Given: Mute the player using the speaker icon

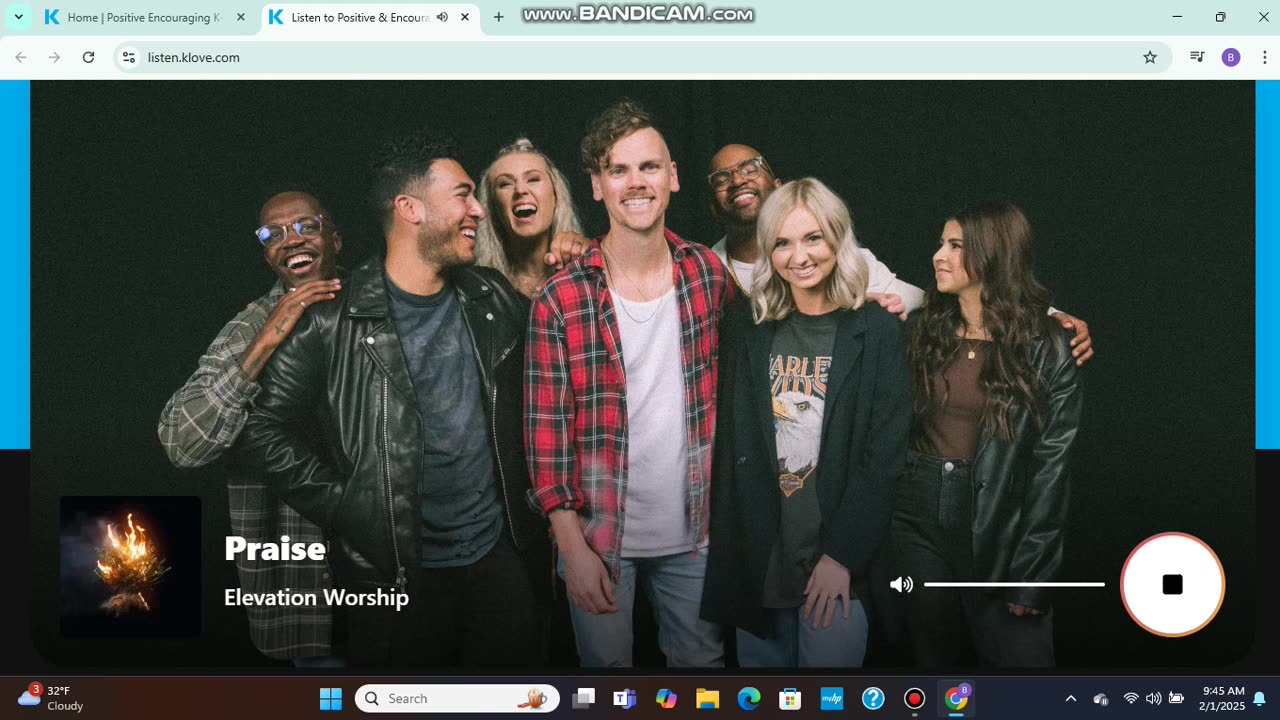Looking at the screenshot, I should pos(901,585).
